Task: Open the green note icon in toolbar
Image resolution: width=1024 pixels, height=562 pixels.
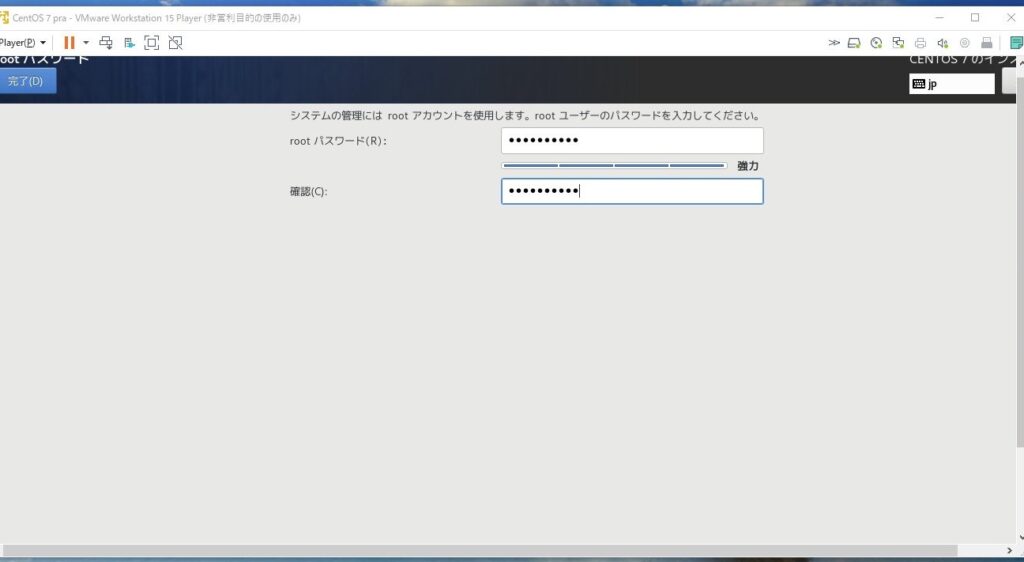Action: pyautogui.click(x=1016, y=43)
